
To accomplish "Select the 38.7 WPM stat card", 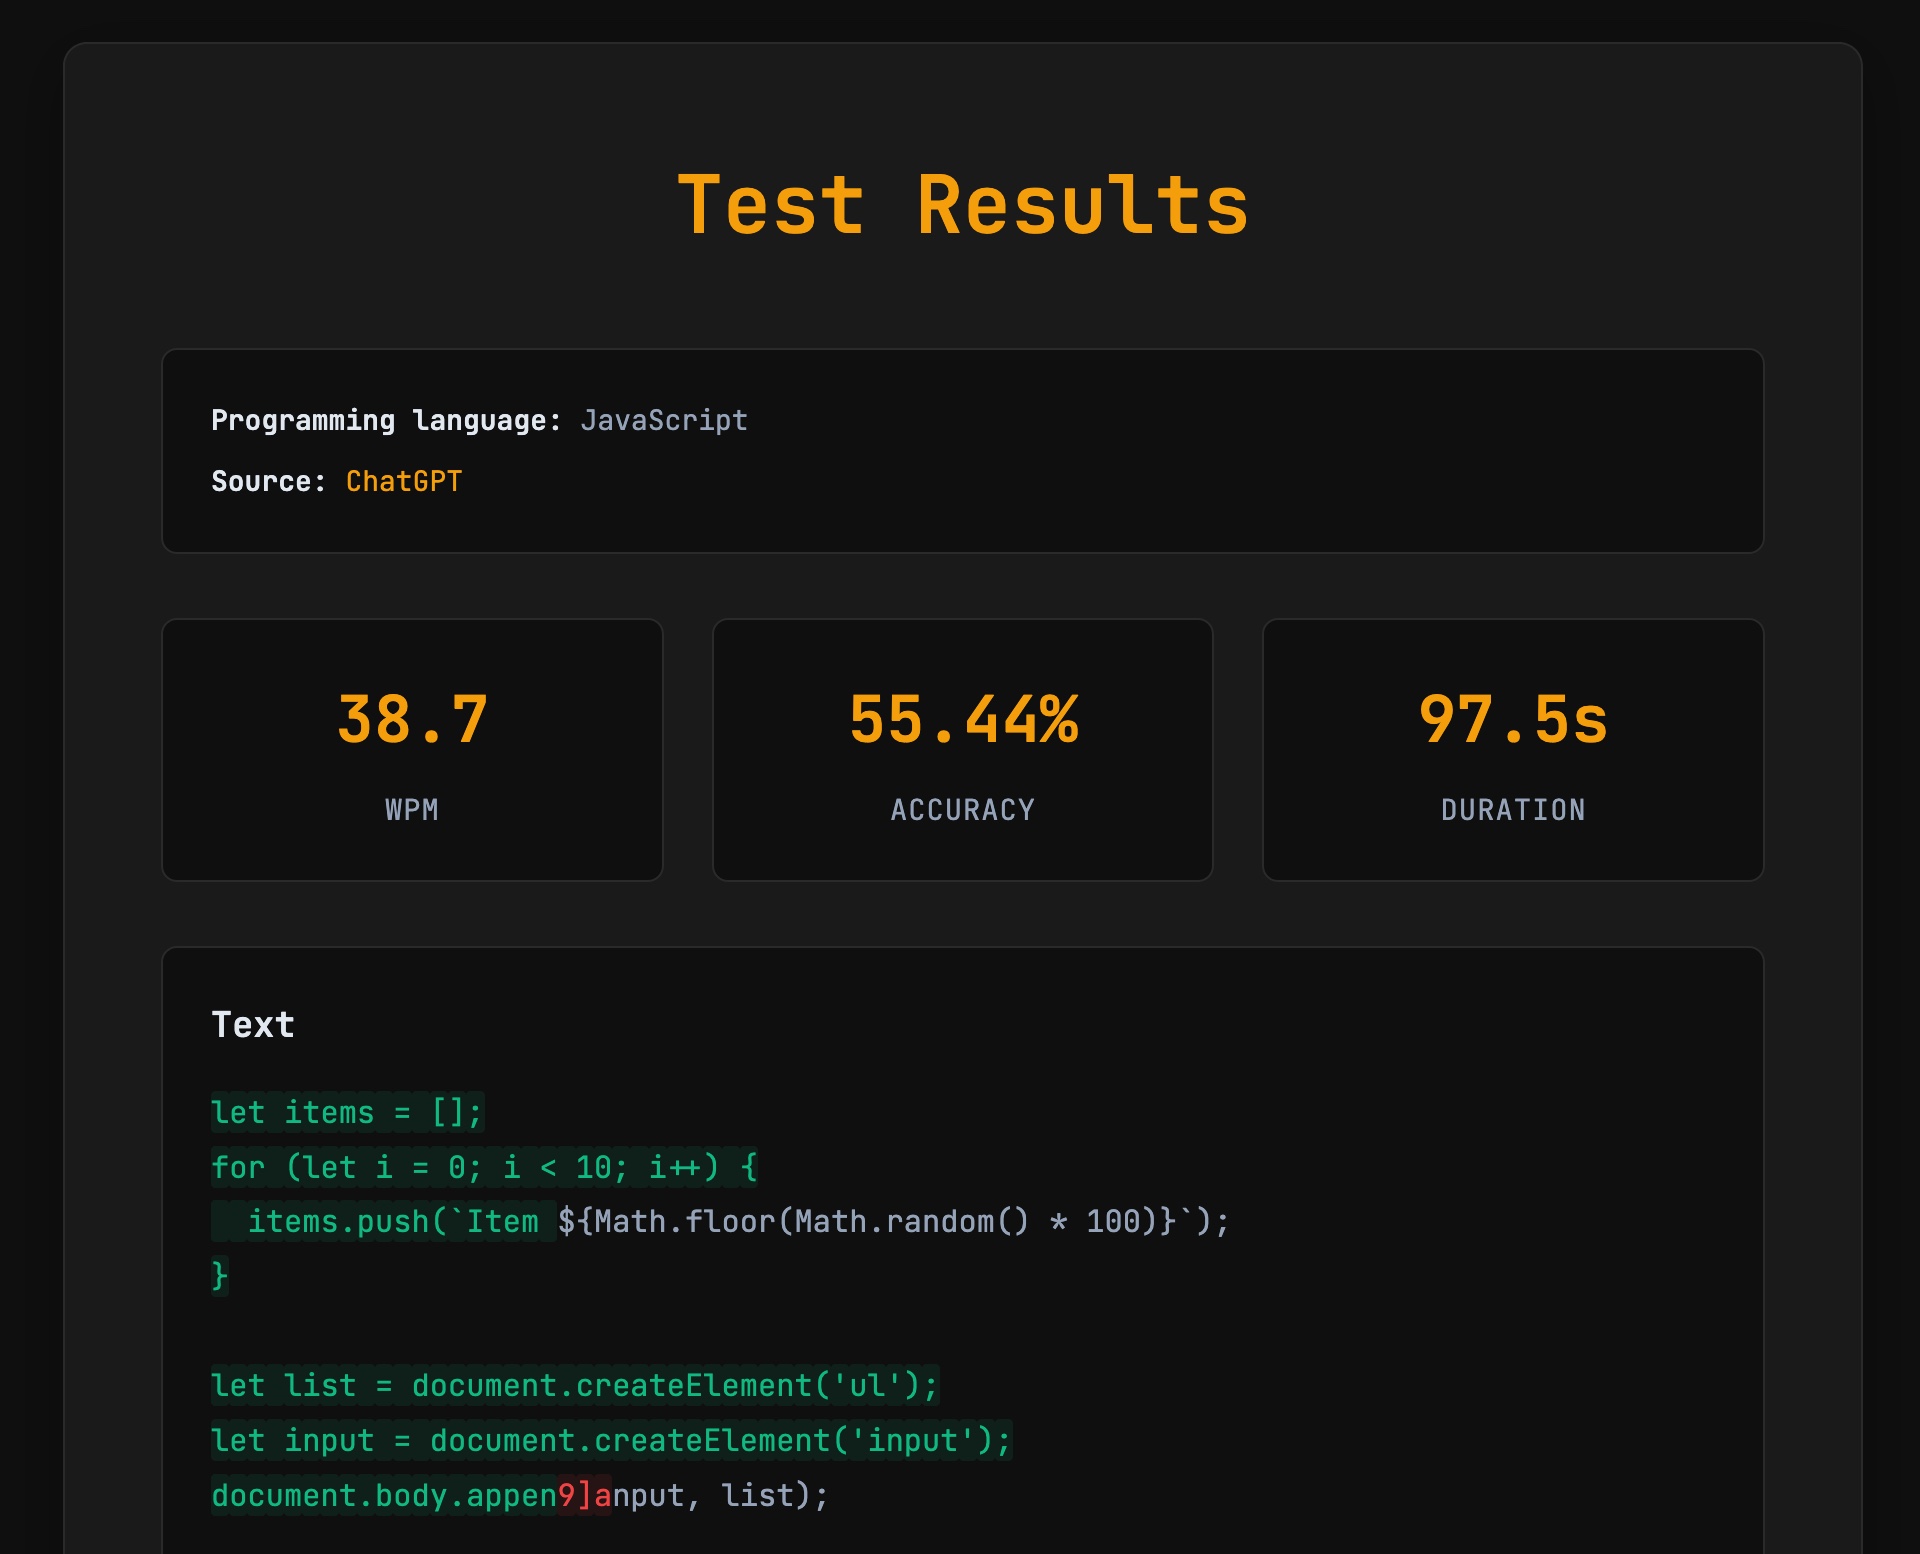I will [x=412, y=750].
